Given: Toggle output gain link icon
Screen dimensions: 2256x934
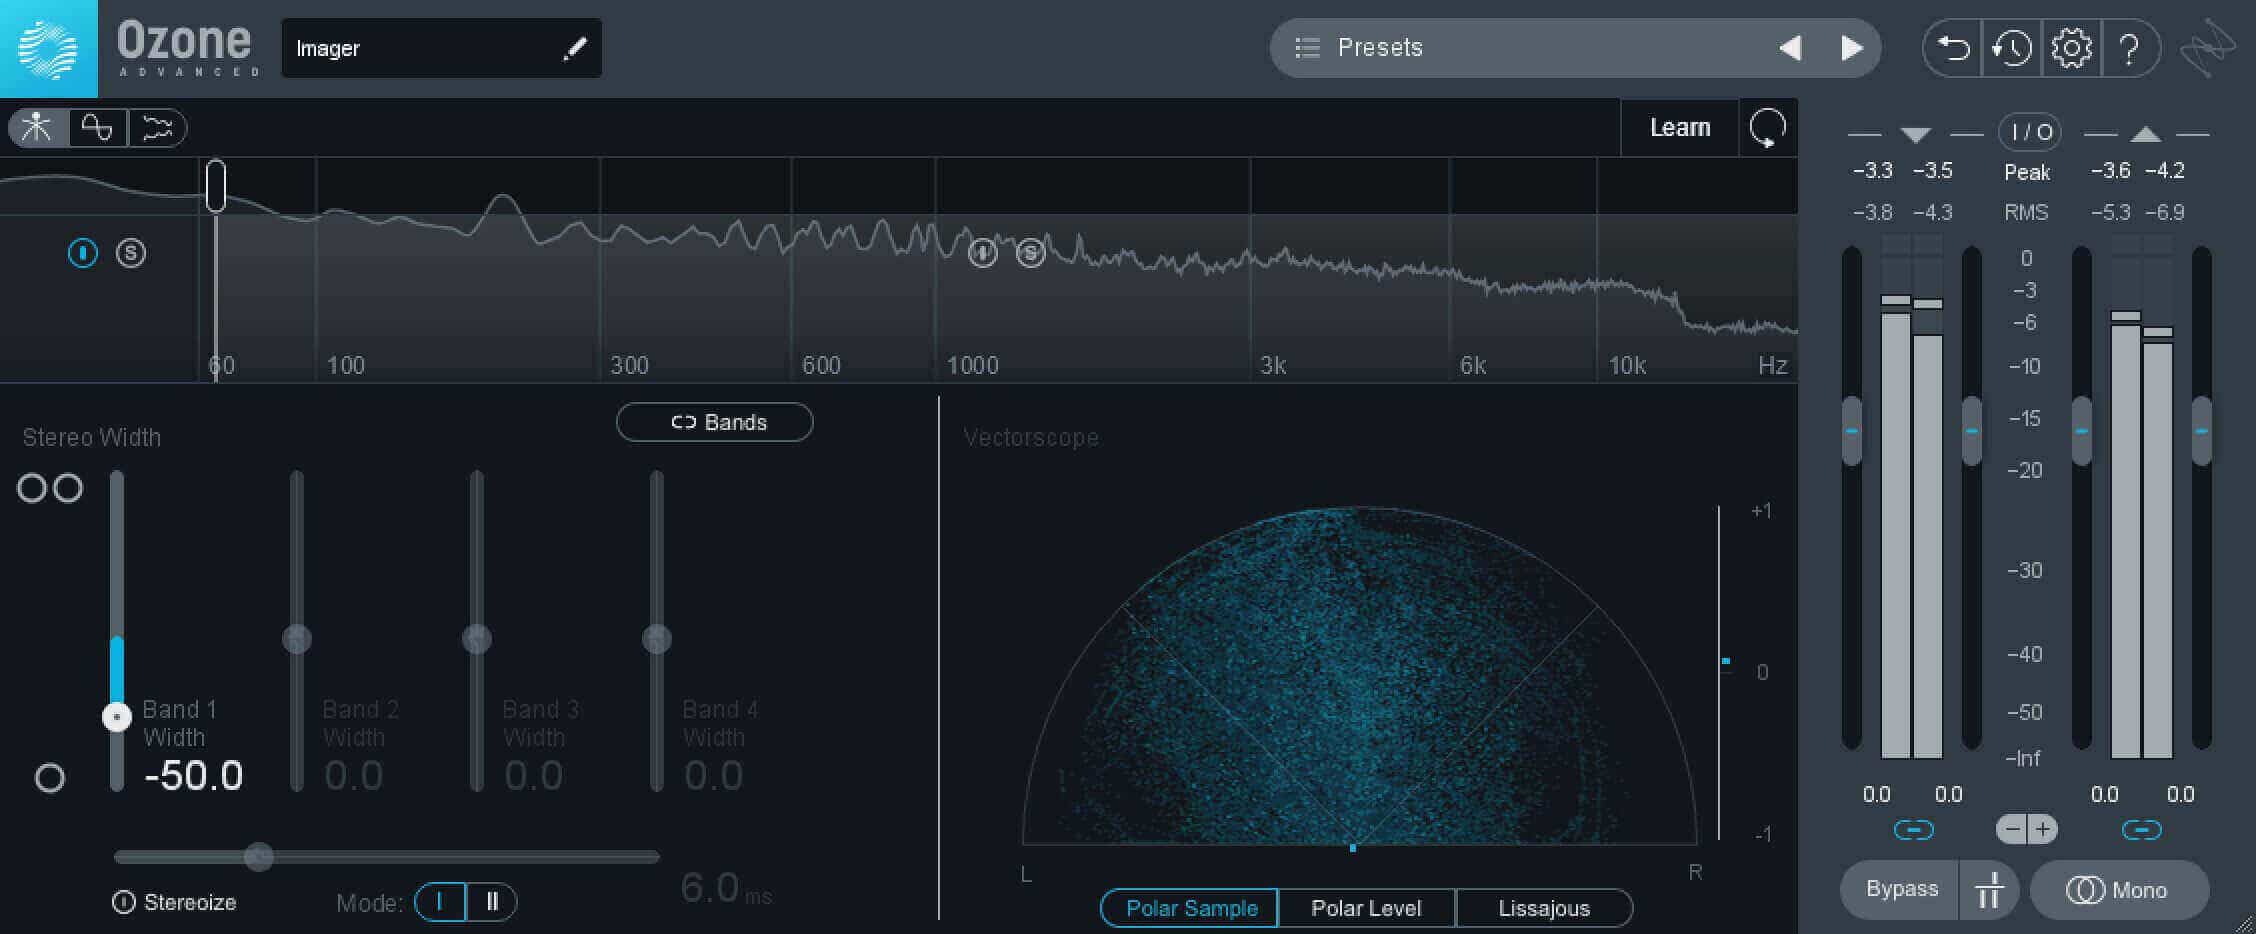Looking at the screenshot, I should (x=2141, y=830).
